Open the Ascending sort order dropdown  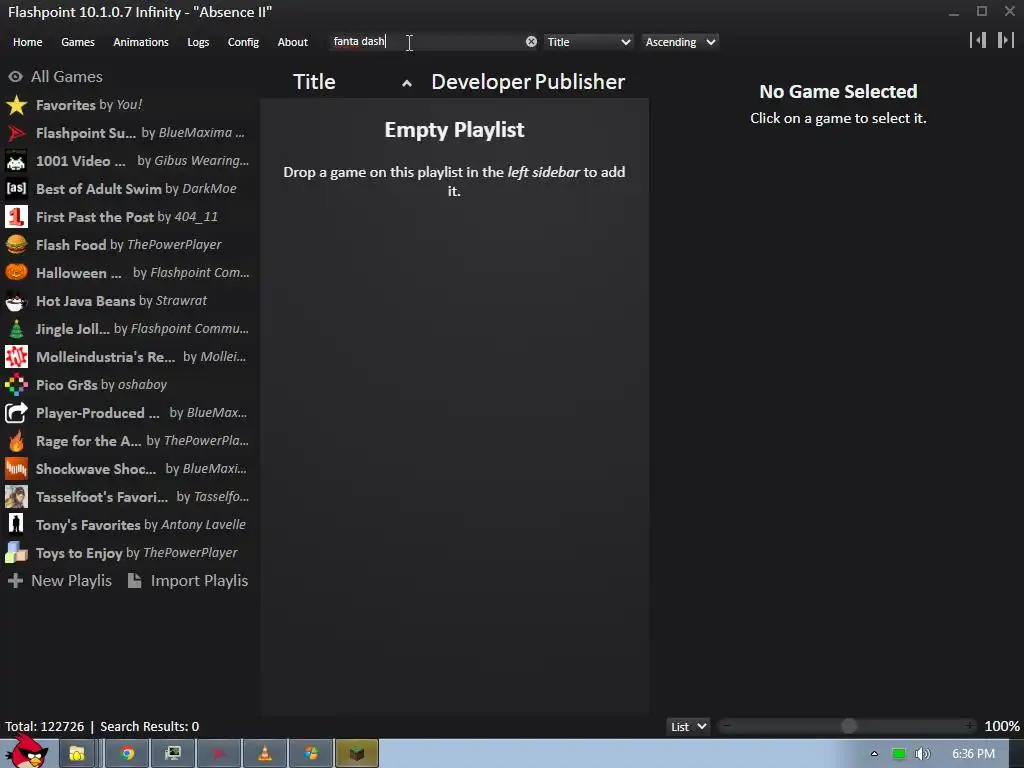tap(680, 42)
